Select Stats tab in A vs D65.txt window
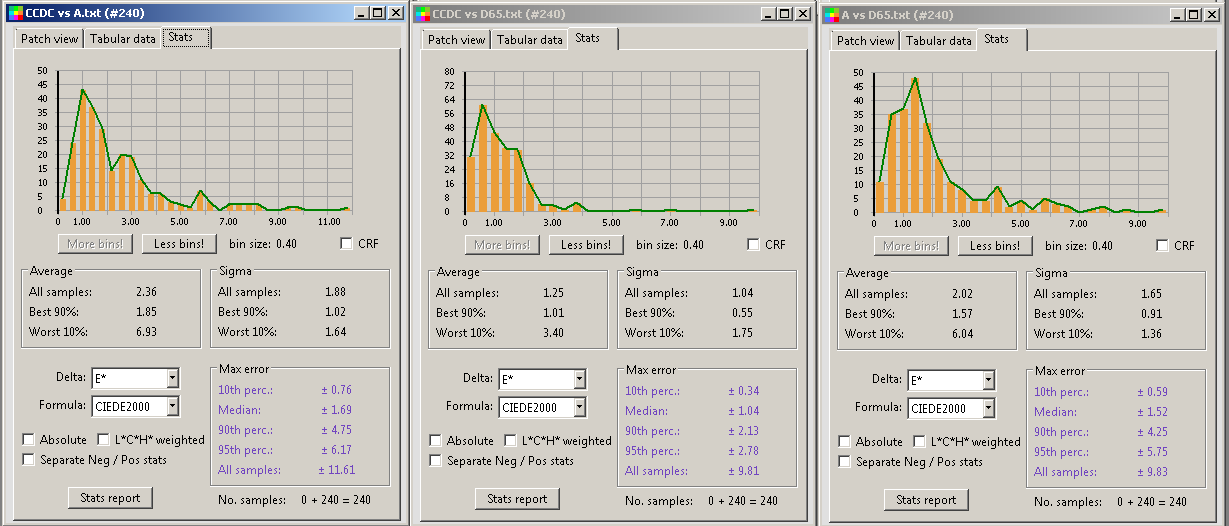 (x=1002, y=39)
